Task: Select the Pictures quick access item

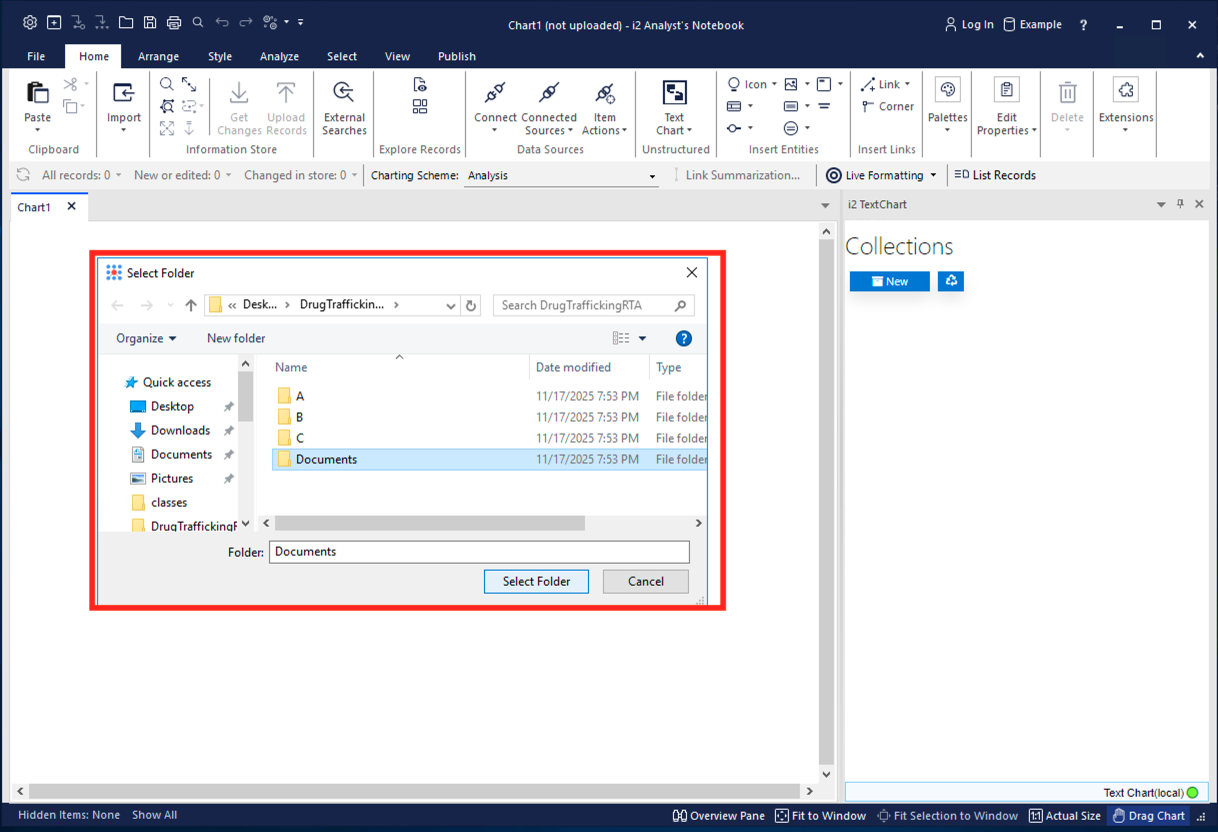Action: click(172, 478)
